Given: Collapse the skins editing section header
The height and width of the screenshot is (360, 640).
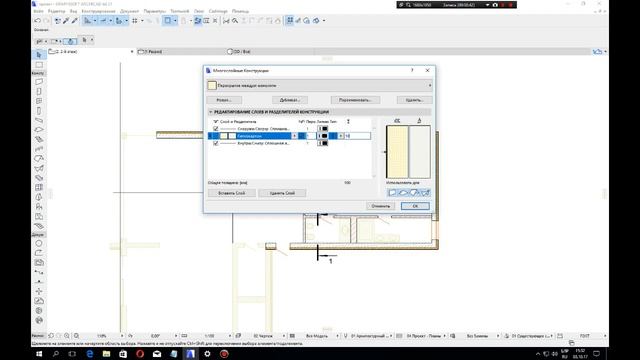Looking at the screenshot, I should [211, 112].
